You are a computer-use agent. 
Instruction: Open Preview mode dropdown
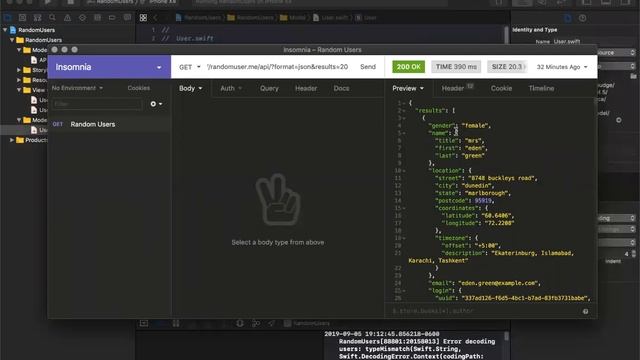[x=408, y=89]
